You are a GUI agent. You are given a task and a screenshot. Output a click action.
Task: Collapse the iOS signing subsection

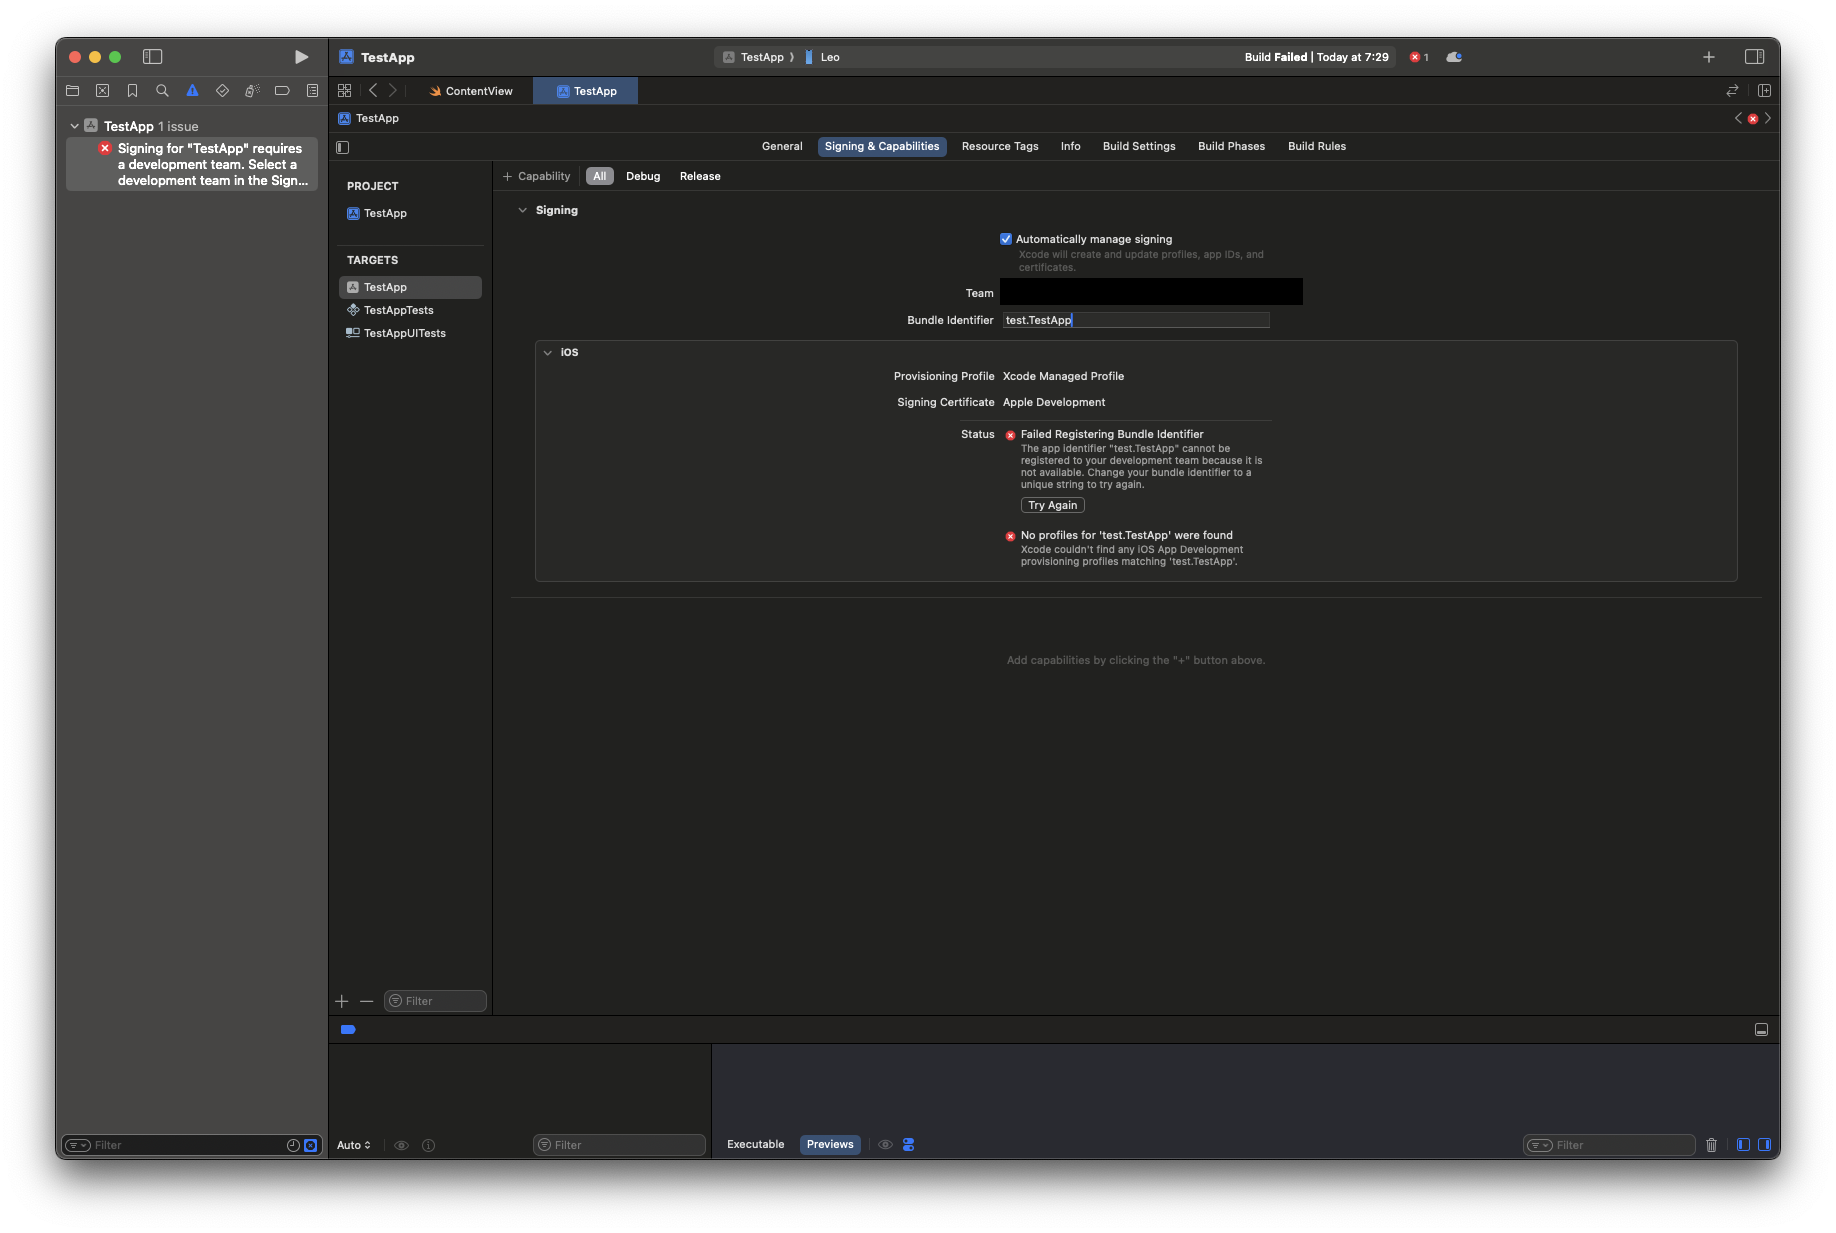coord(549,352)
